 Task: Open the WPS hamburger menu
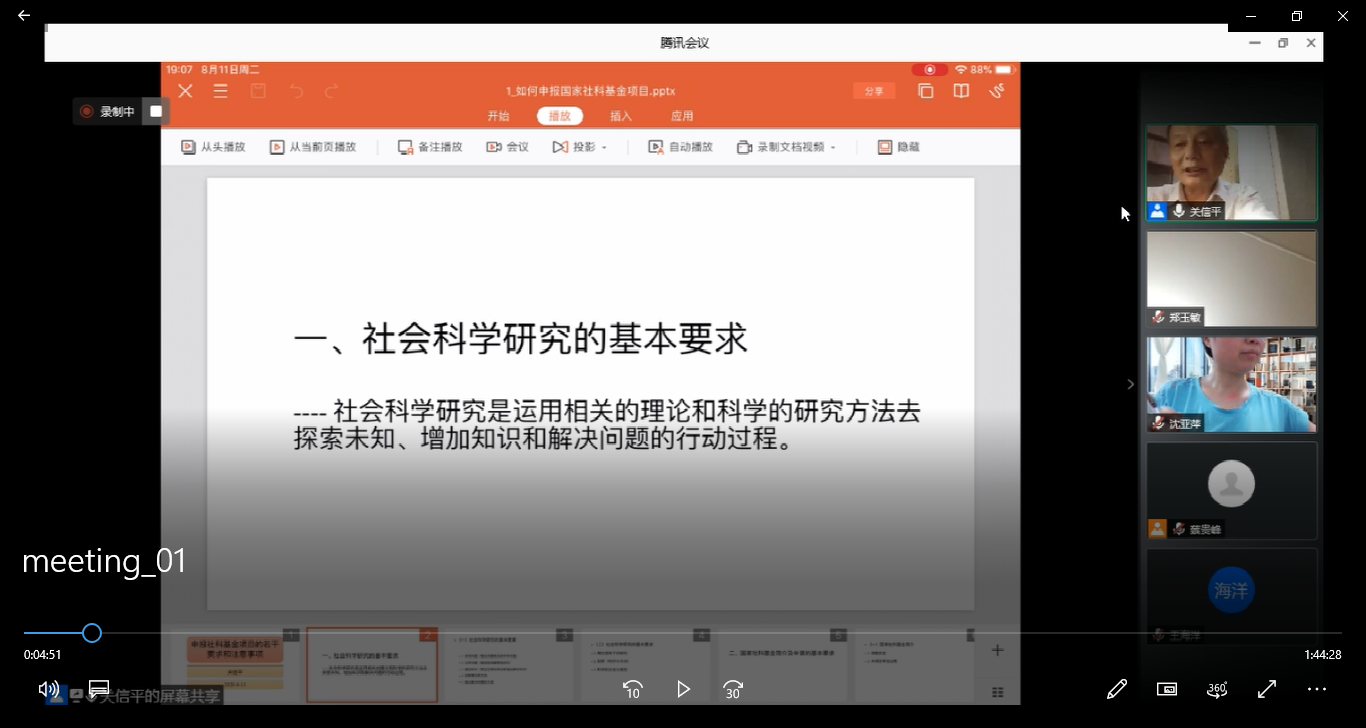pyautogui.click(x=221, y=91)
